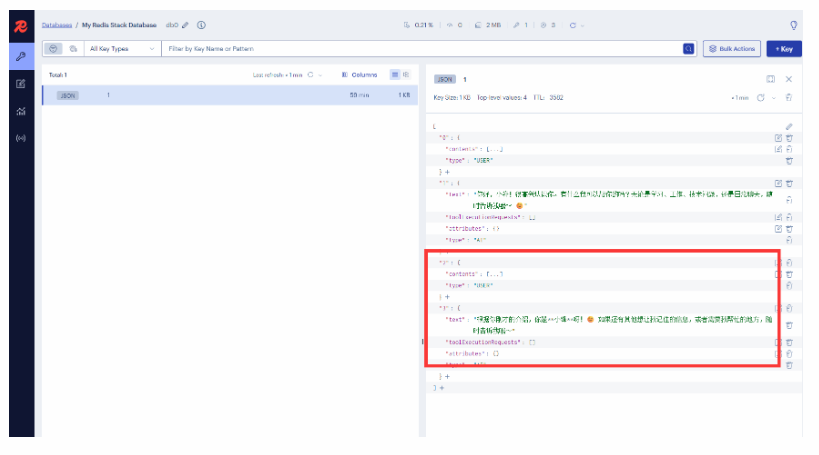Show database info circle icon
The image size is (819, 455).
point(201,25)
